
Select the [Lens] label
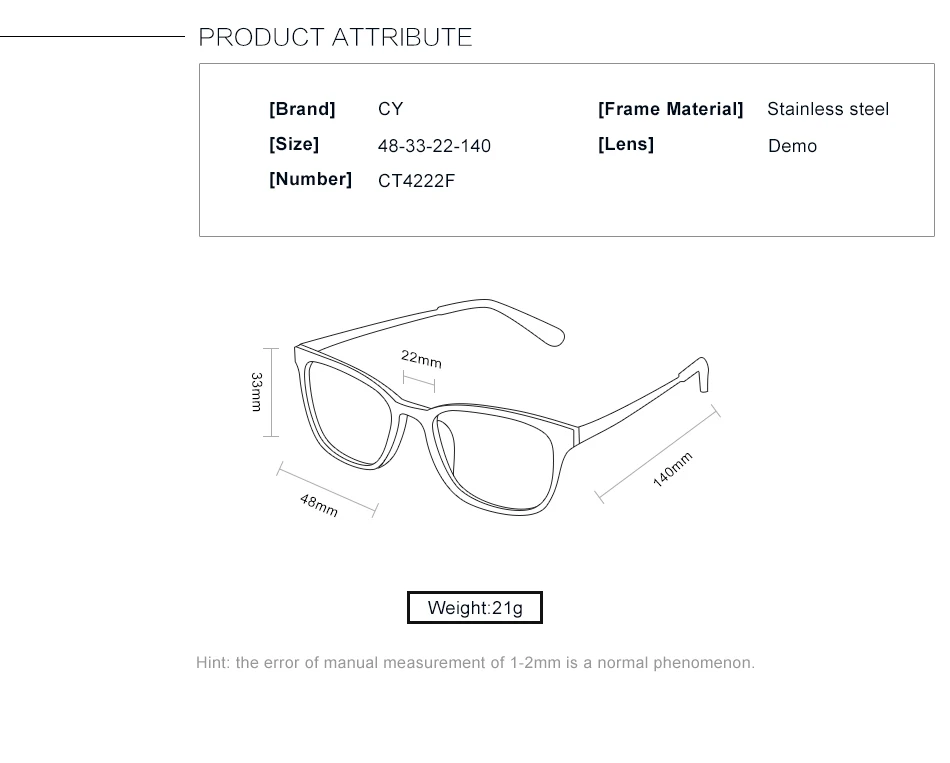[x=626, y=144]
